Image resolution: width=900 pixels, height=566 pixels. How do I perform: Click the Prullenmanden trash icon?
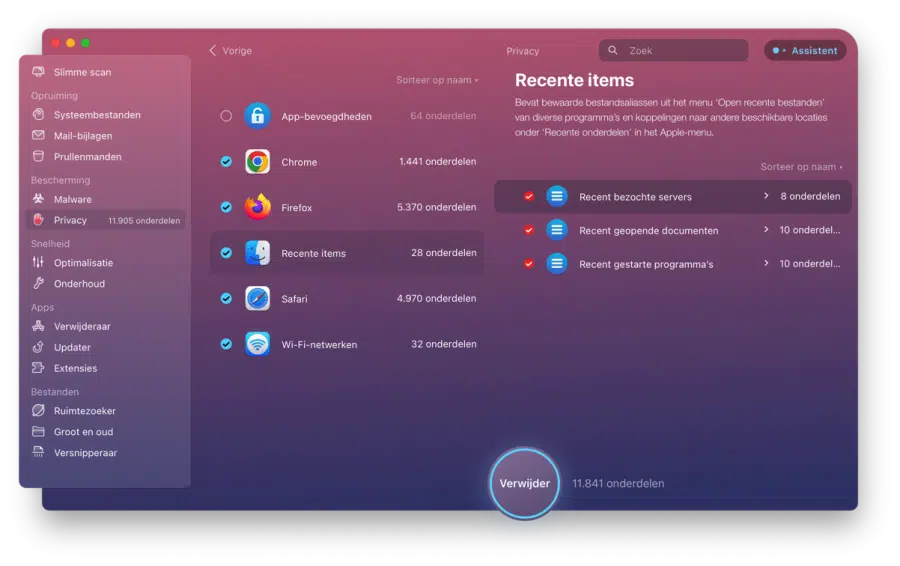38,156
